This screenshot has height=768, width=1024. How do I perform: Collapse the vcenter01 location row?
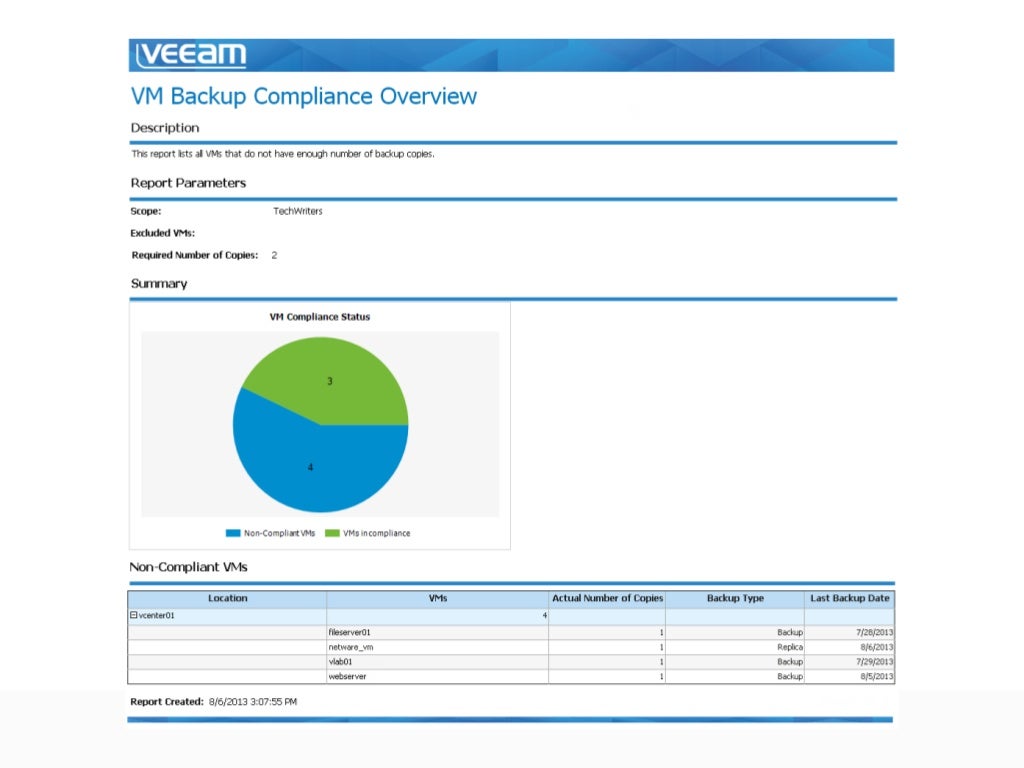(133, 615)
